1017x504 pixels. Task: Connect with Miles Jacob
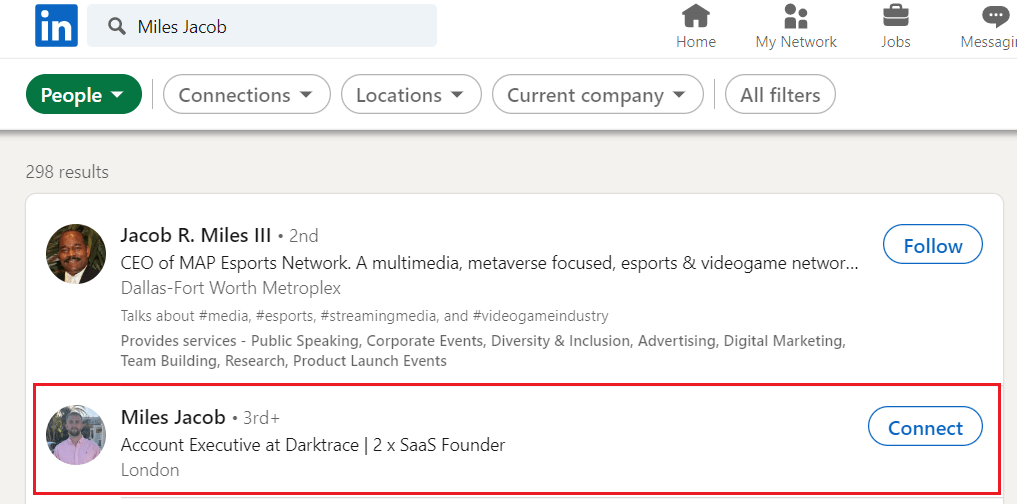(x=926, y=426)
